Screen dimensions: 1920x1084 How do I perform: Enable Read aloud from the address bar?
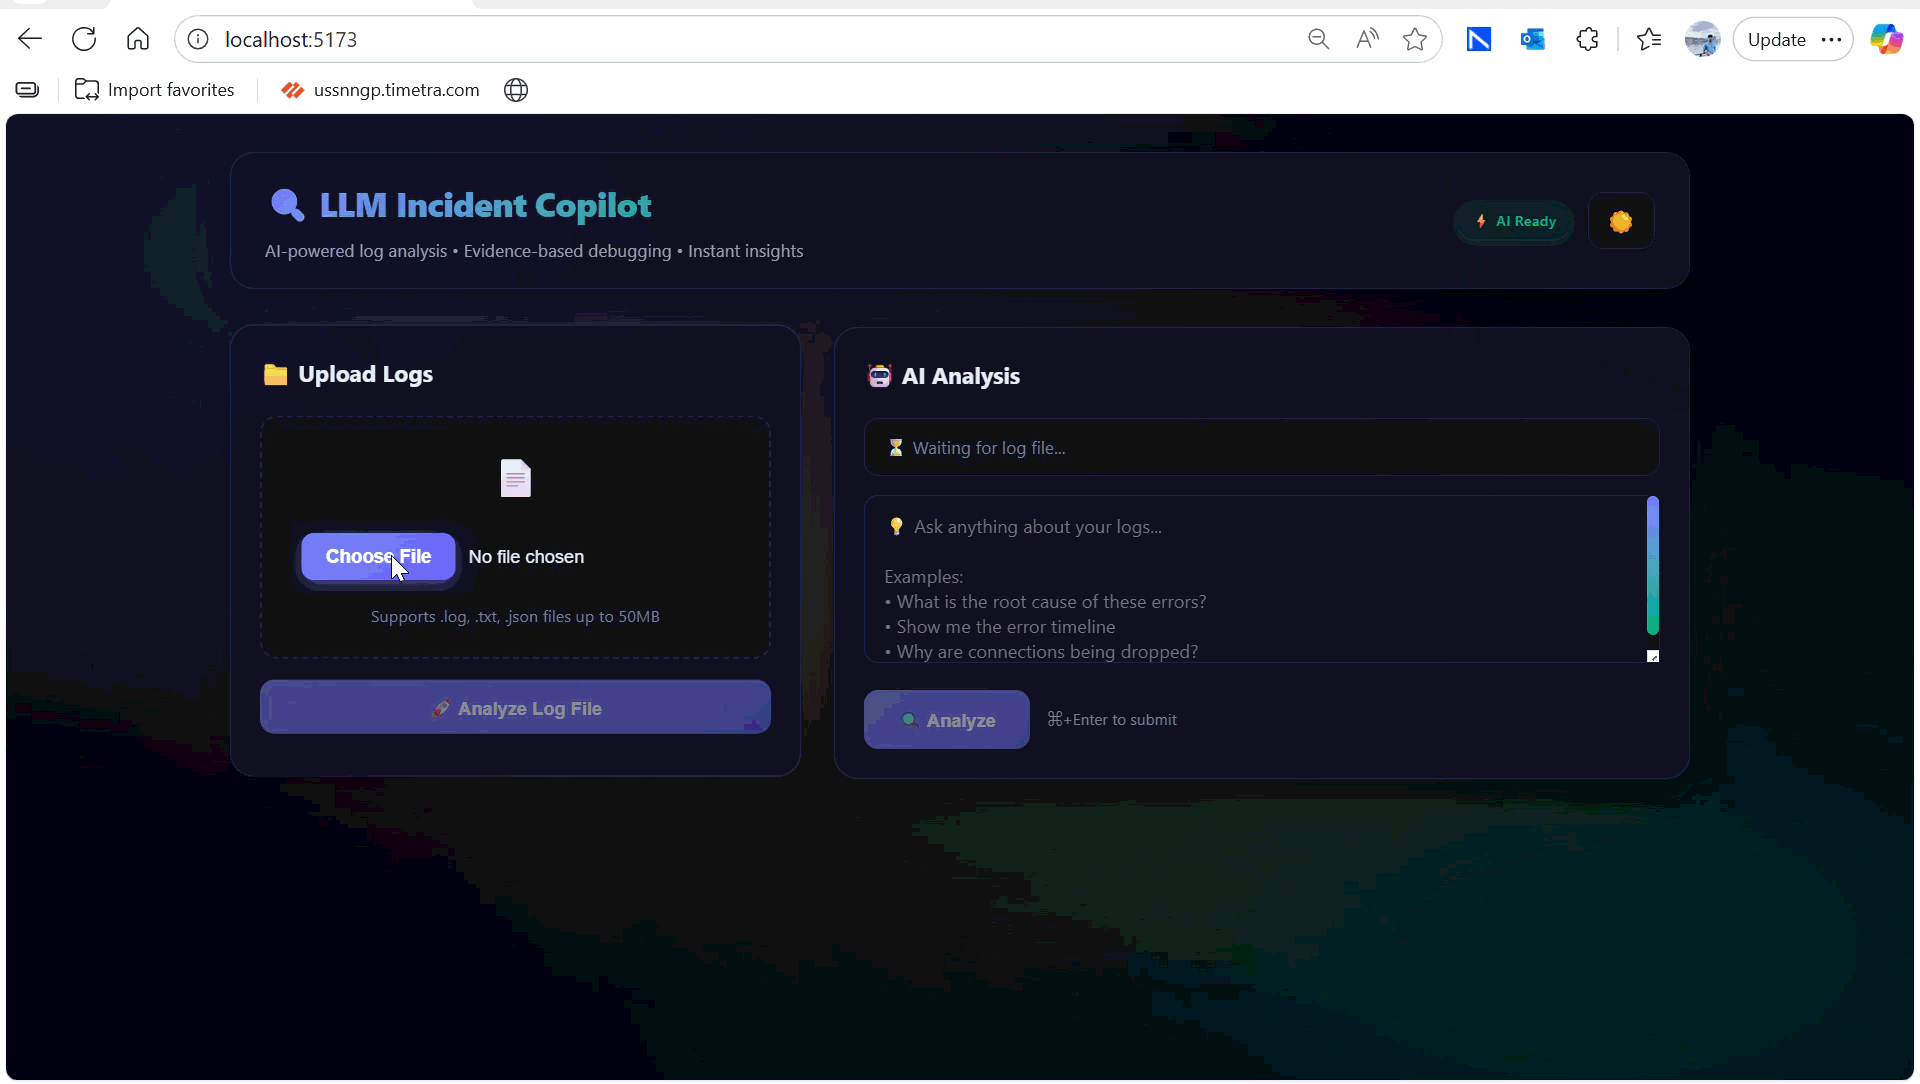coord(1367,39)
